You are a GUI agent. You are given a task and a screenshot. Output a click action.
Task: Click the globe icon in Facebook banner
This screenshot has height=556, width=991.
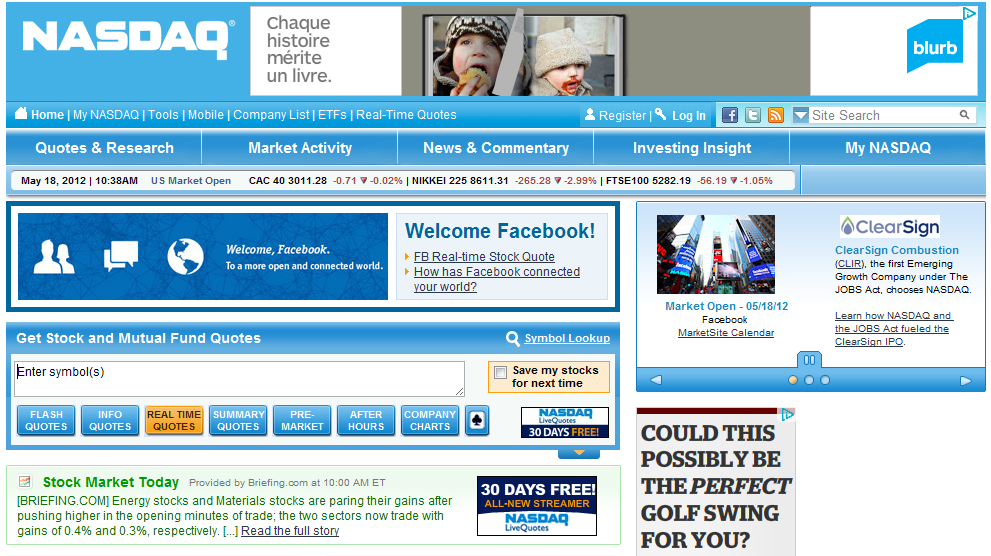[x=185, y=257]
